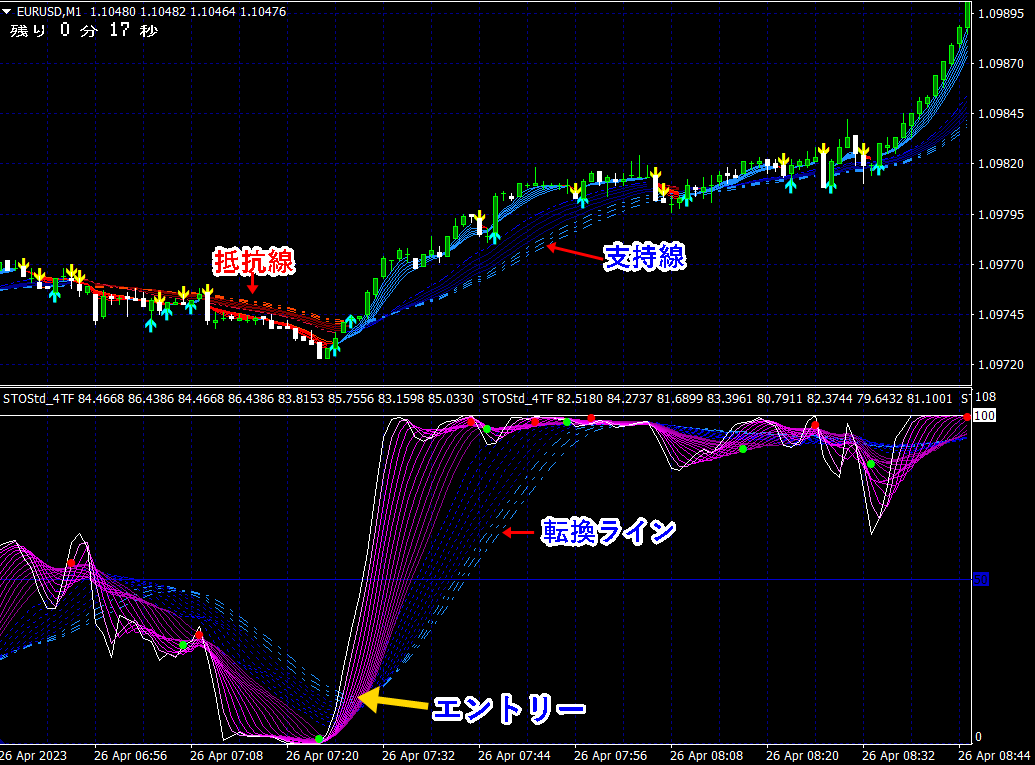Image resolution: width=1035 pixels, height=765 pixels.
Task: Click the 1.09795 price scale label
Action: tap(1001, 215)
